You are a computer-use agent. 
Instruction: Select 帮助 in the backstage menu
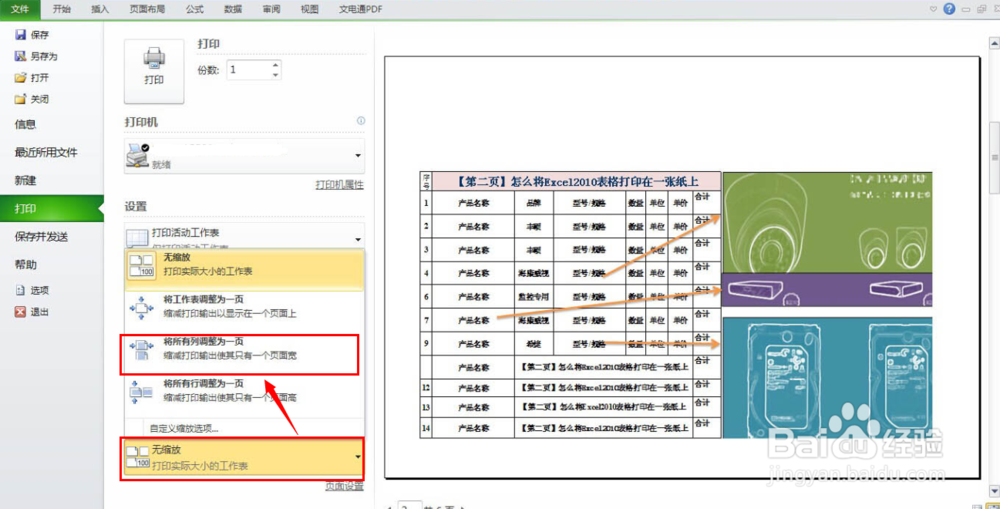(x=26, y=265)
